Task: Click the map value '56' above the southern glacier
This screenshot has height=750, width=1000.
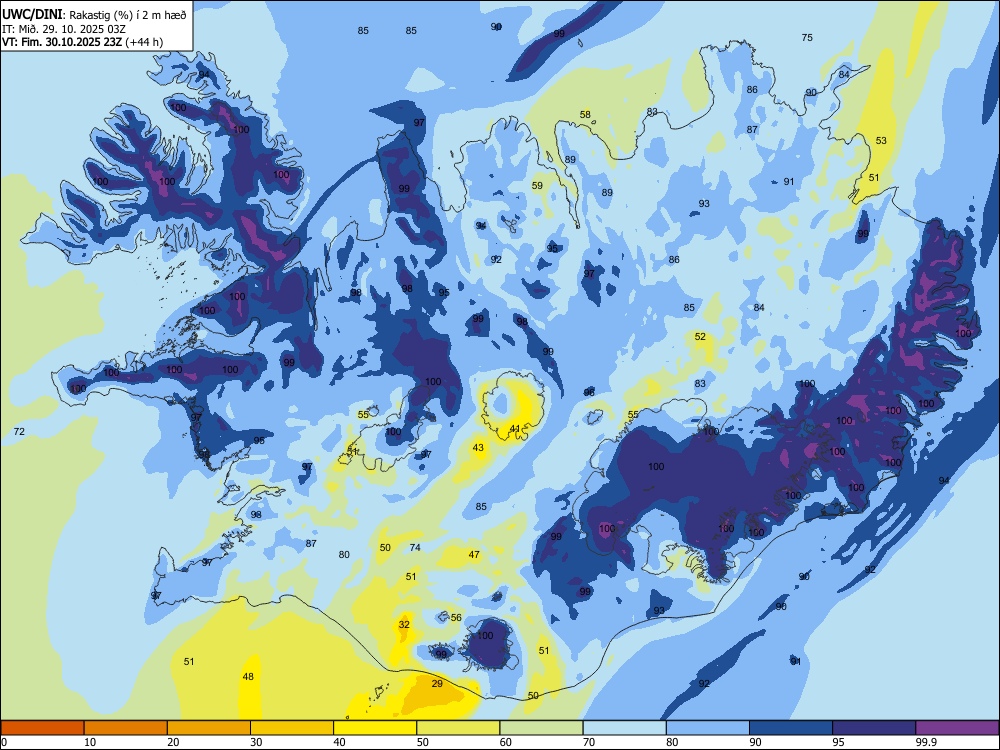Action: point(456,617)
